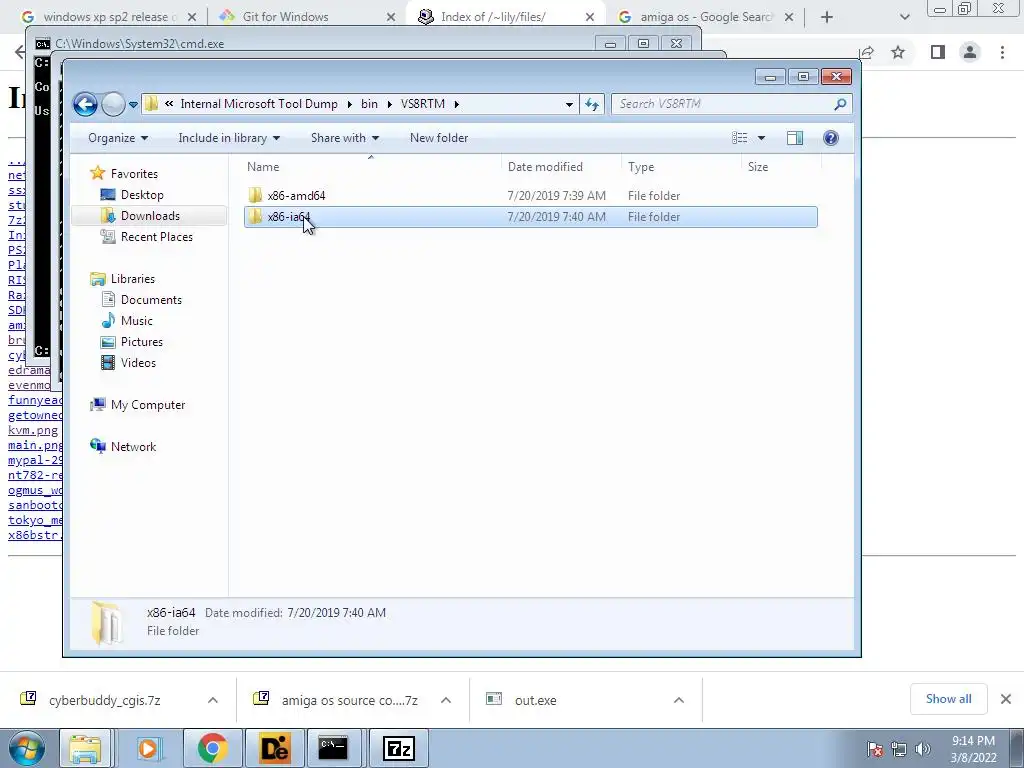Toggle the preview pane
The image size is (1024, 768).
click(795, 138)
